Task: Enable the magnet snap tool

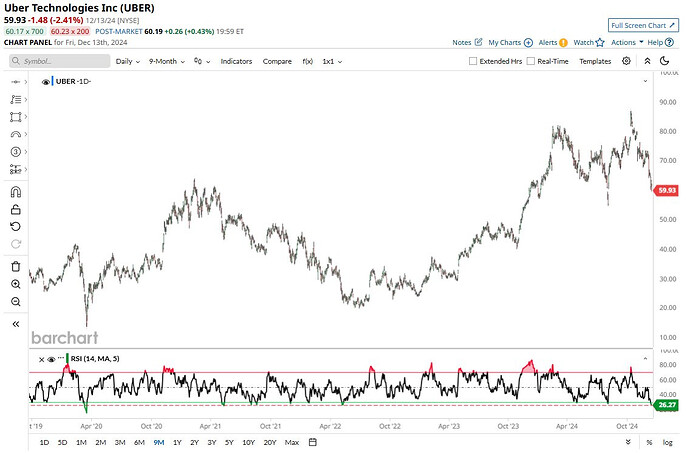Action: tap(15, 192)
